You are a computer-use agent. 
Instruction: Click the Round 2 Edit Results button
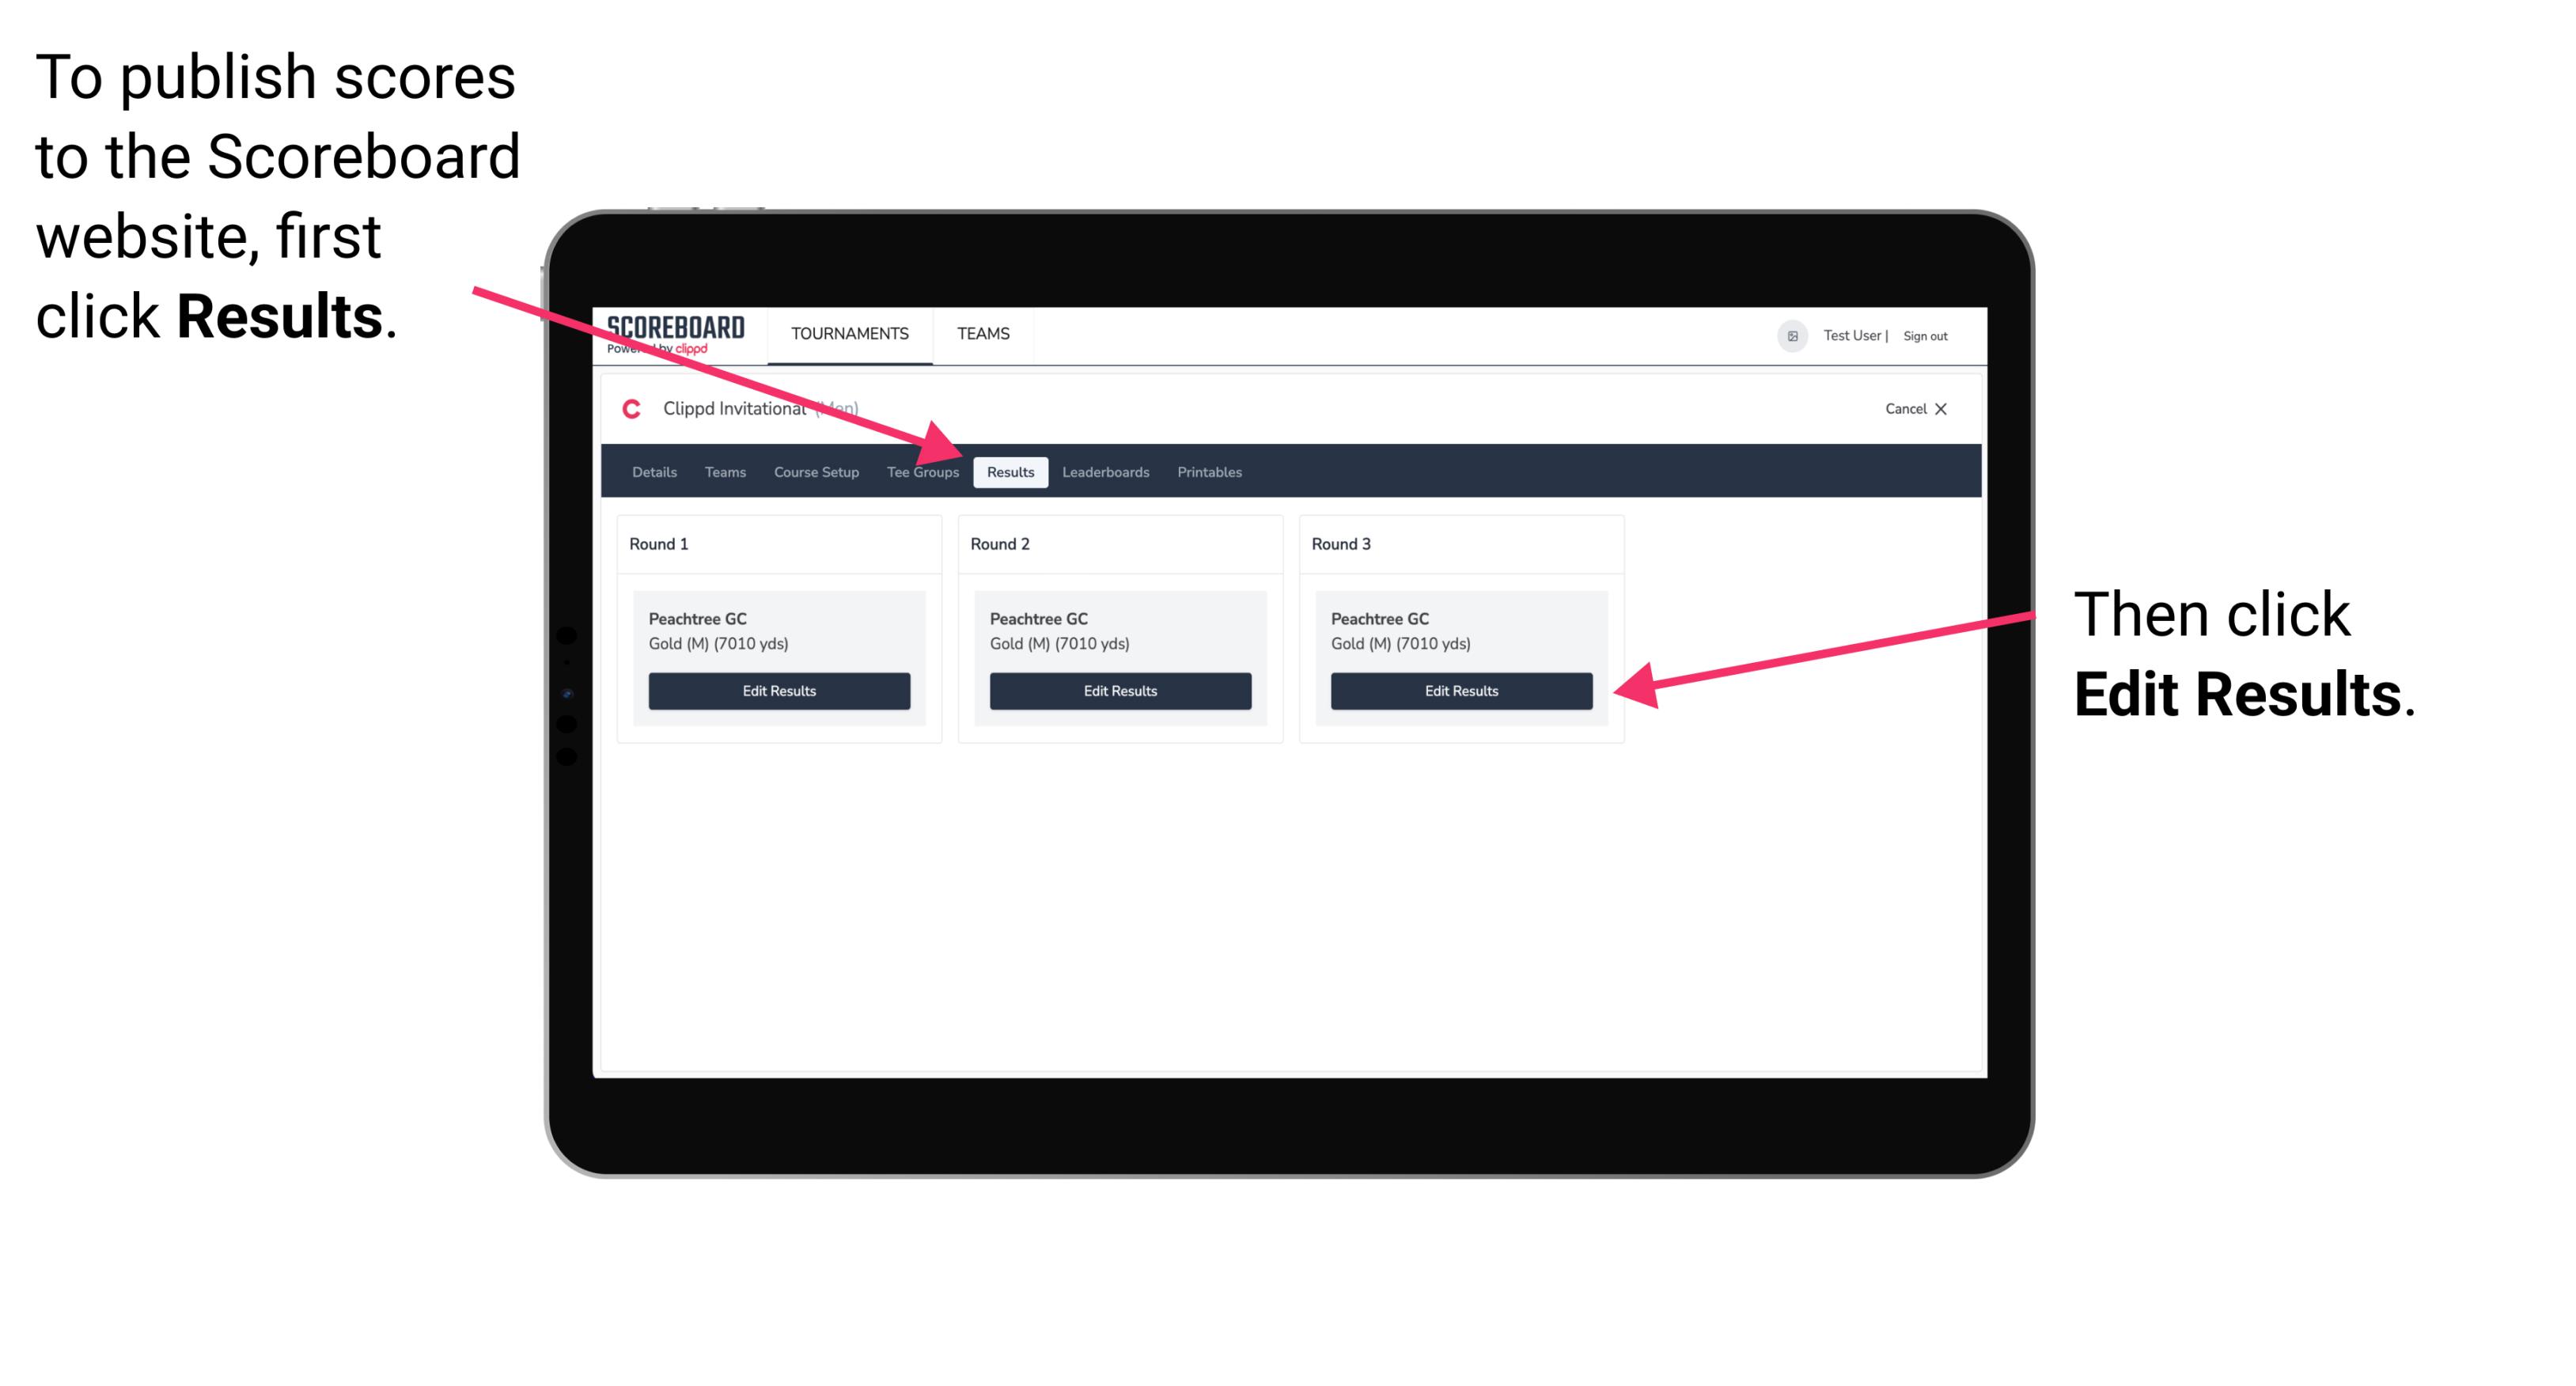[1122, 690]
